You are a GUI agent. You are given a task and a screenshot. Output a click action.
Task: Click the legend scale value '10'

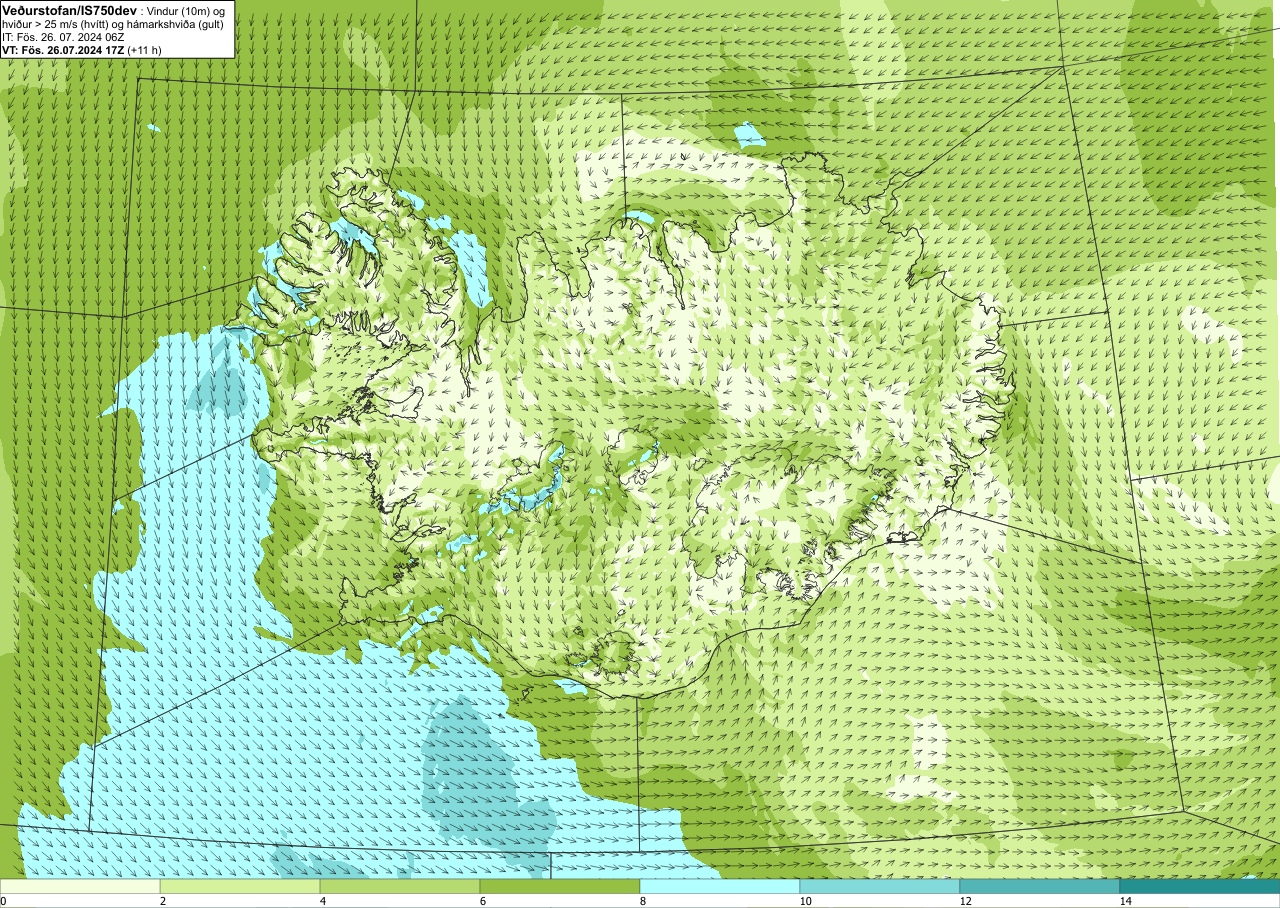[806, 901]
